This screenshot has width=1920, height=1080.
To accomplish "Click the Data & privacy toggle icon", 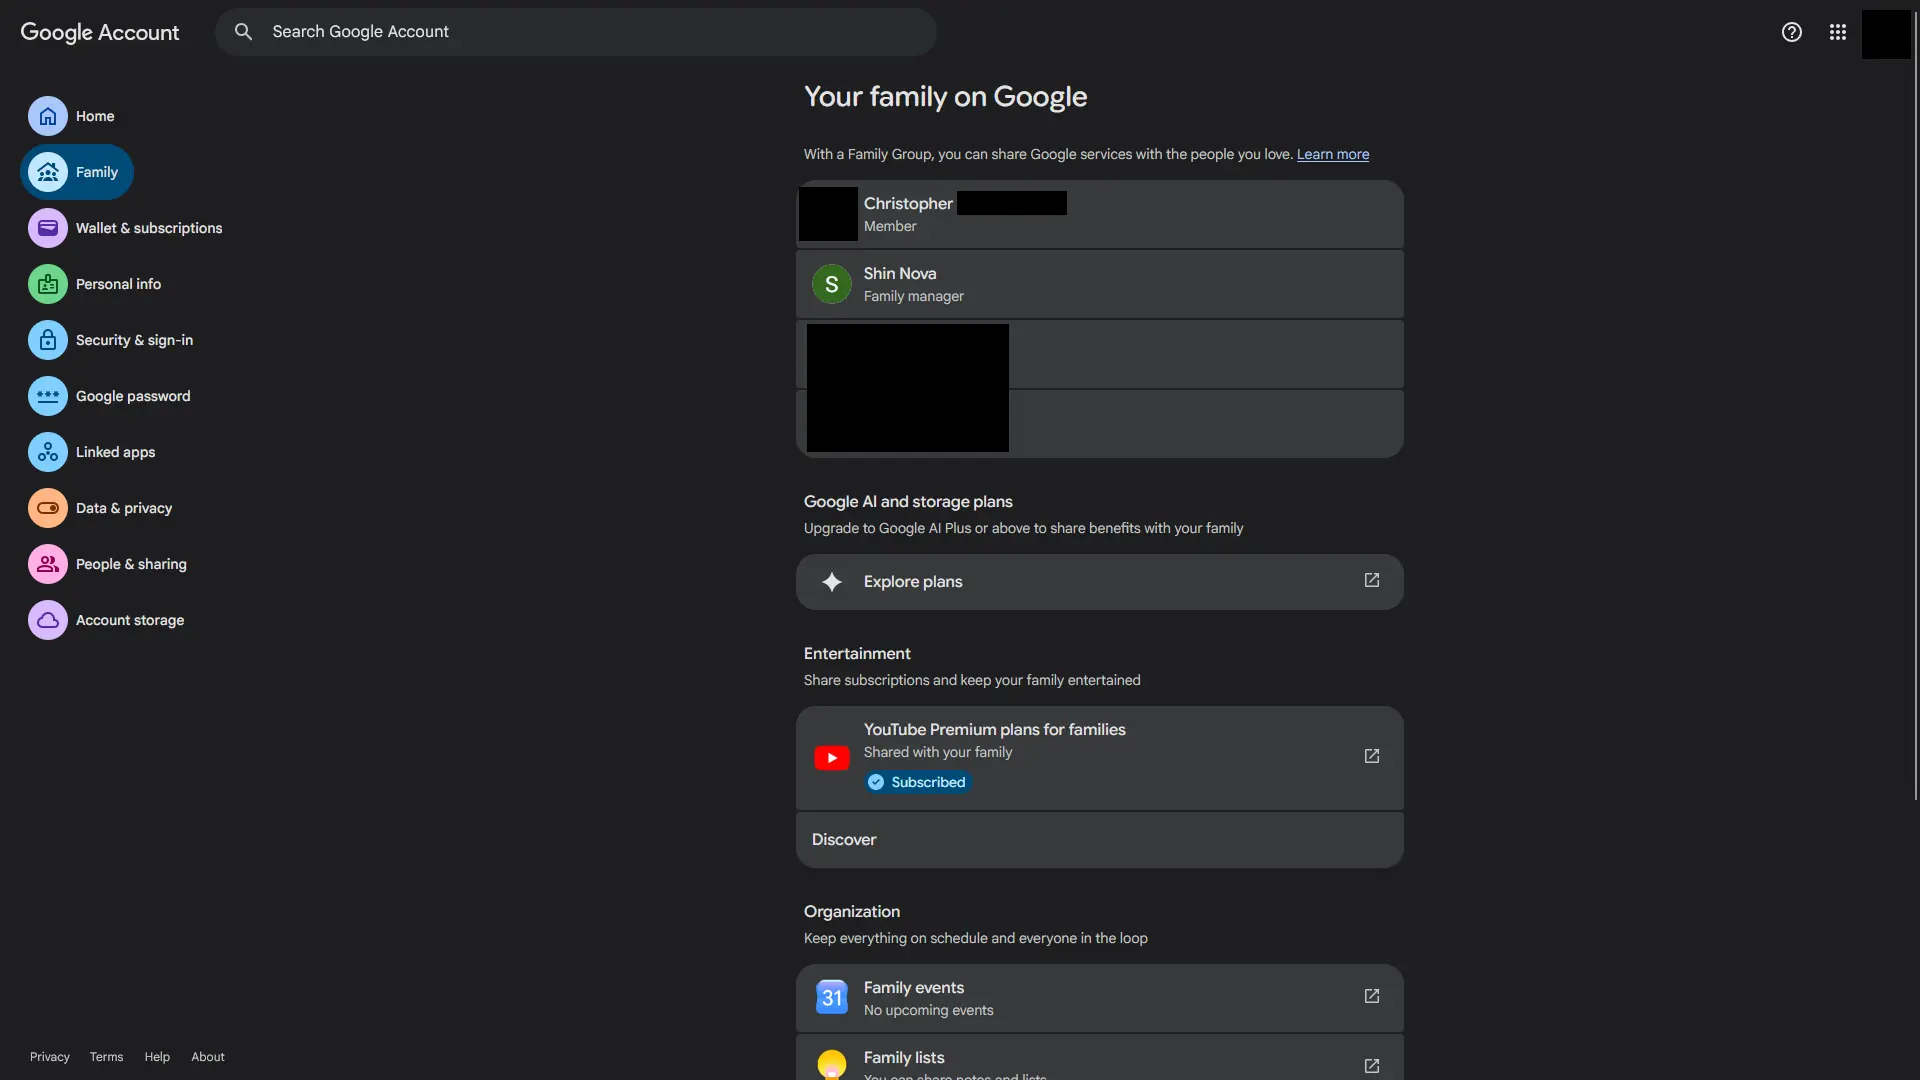I will point(48,508).
